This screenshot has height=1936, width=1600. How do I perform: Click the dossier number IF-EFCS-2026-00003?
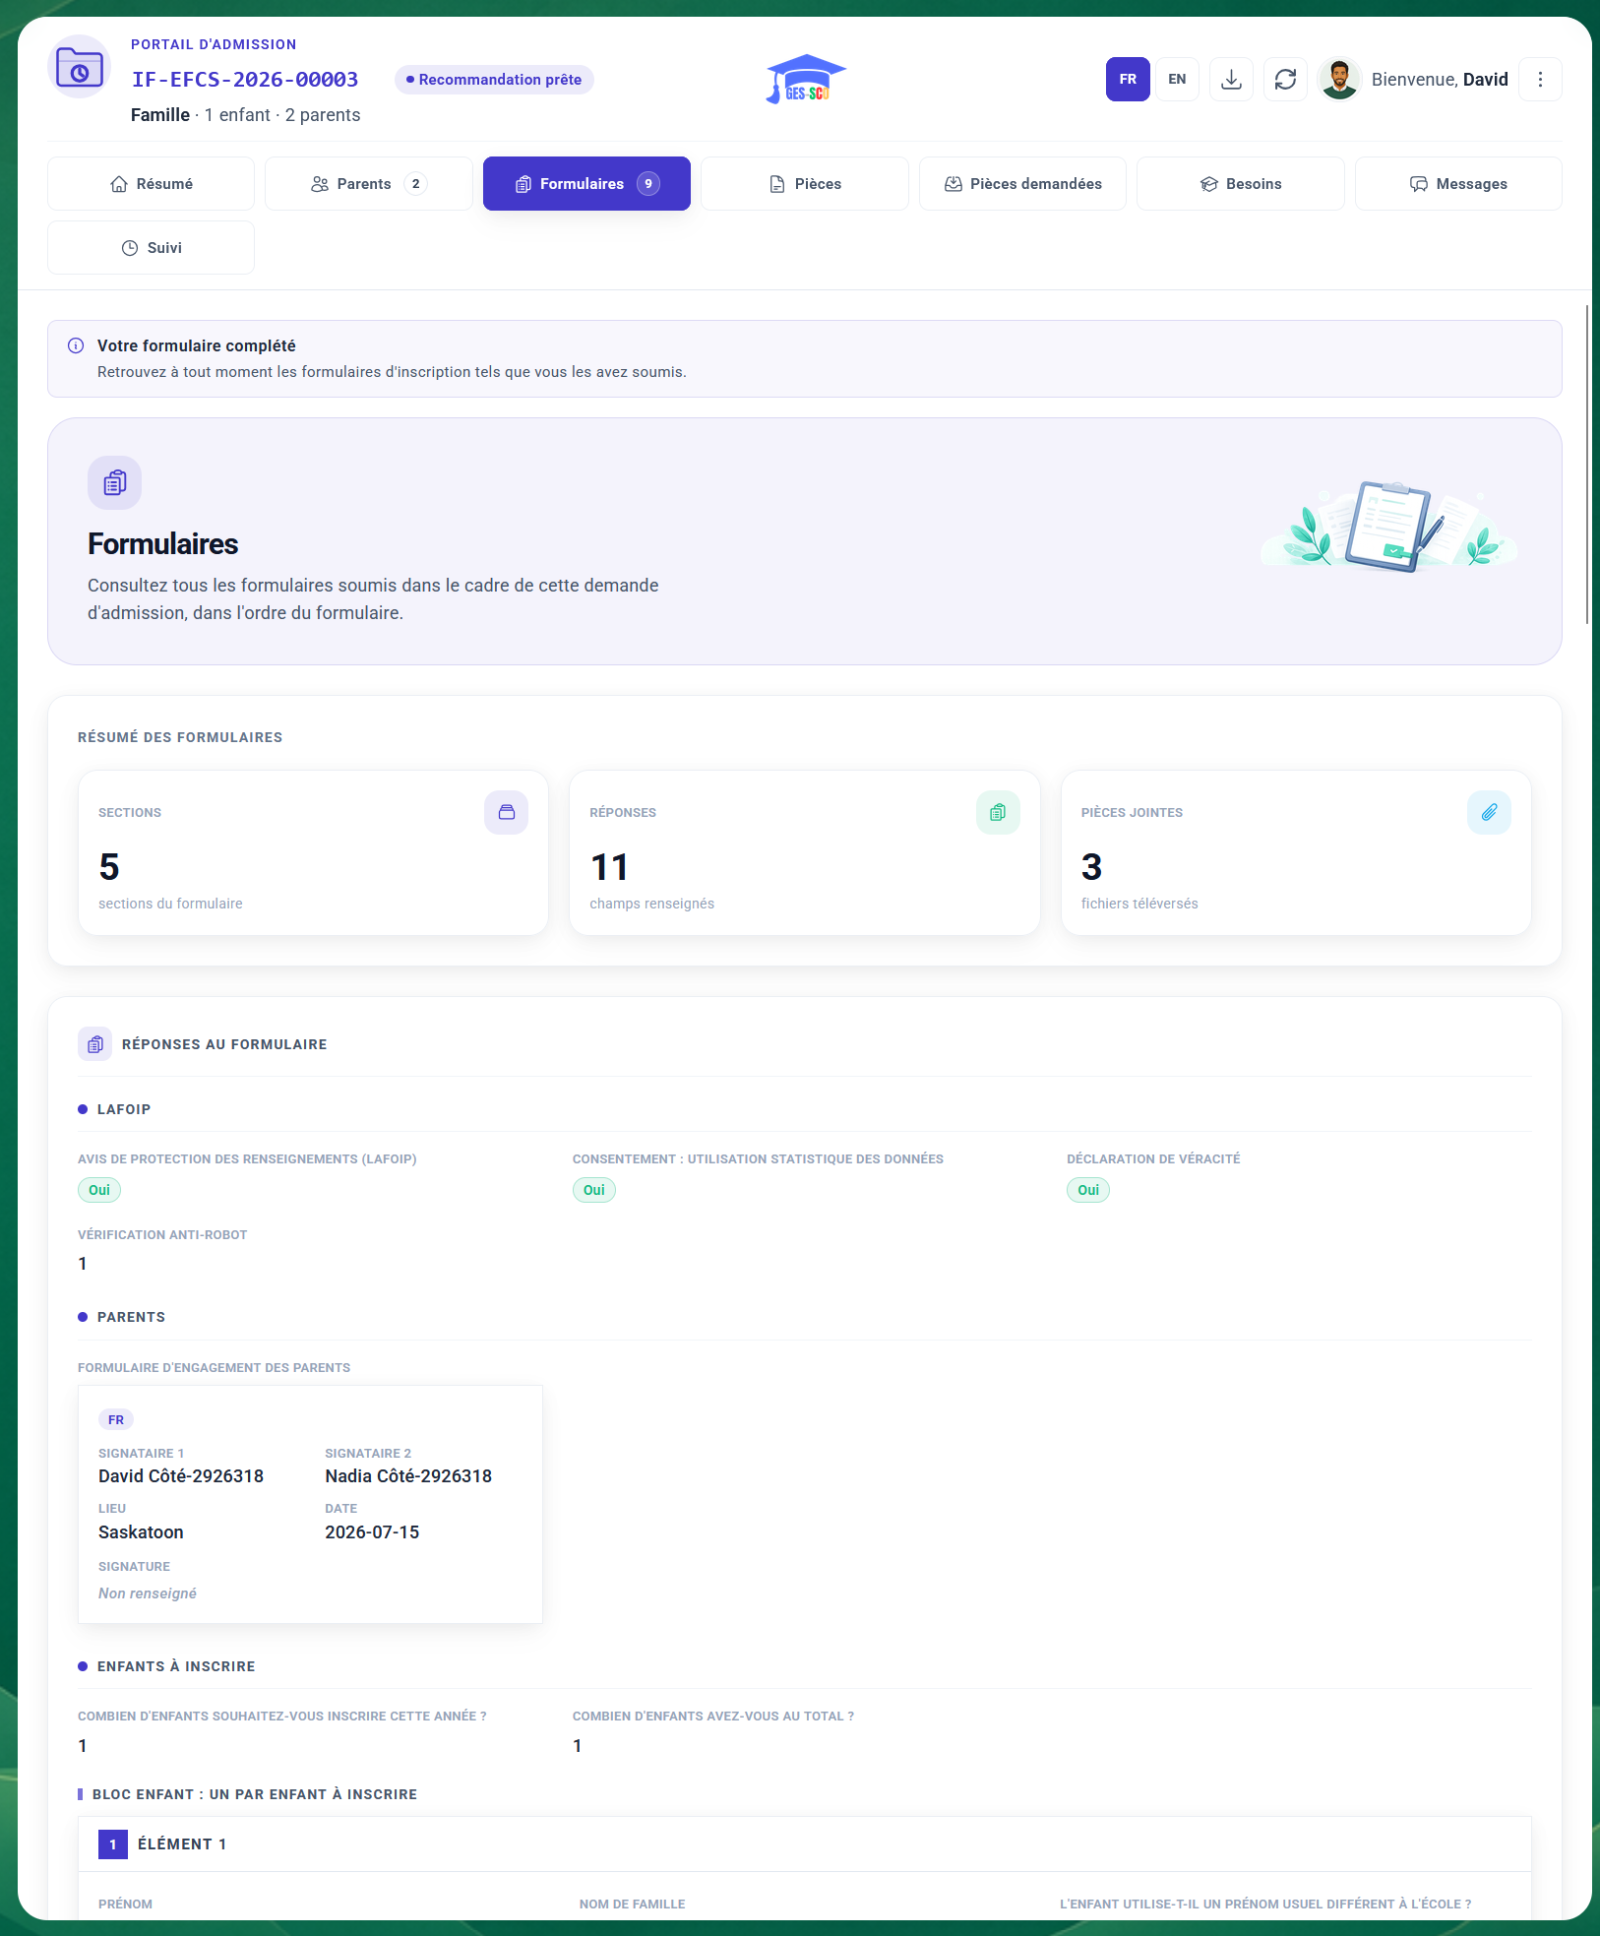click(245, 79)
